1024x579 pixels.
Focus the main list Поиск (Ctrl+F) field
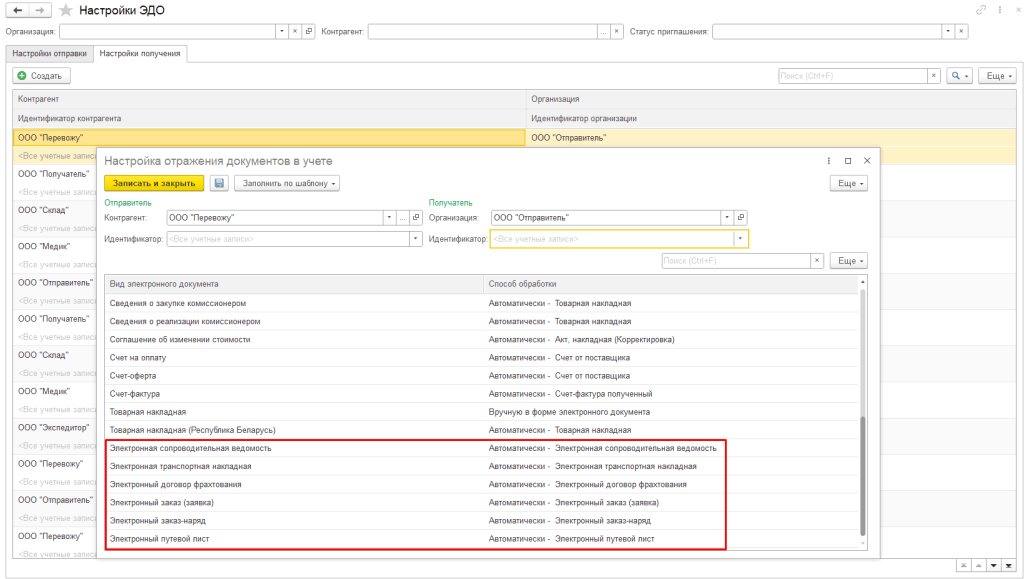pyautogui.click(x=853, y=76)
